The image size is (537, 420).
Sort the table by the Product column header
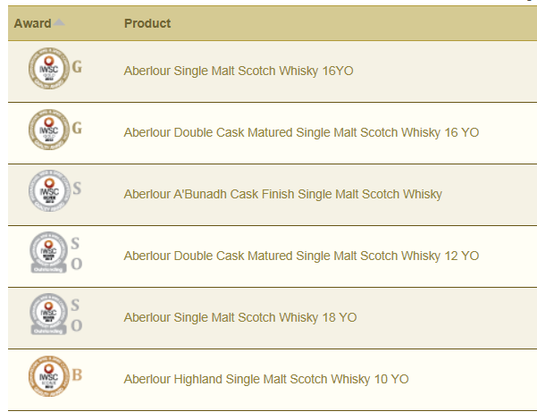click(147, 23)
